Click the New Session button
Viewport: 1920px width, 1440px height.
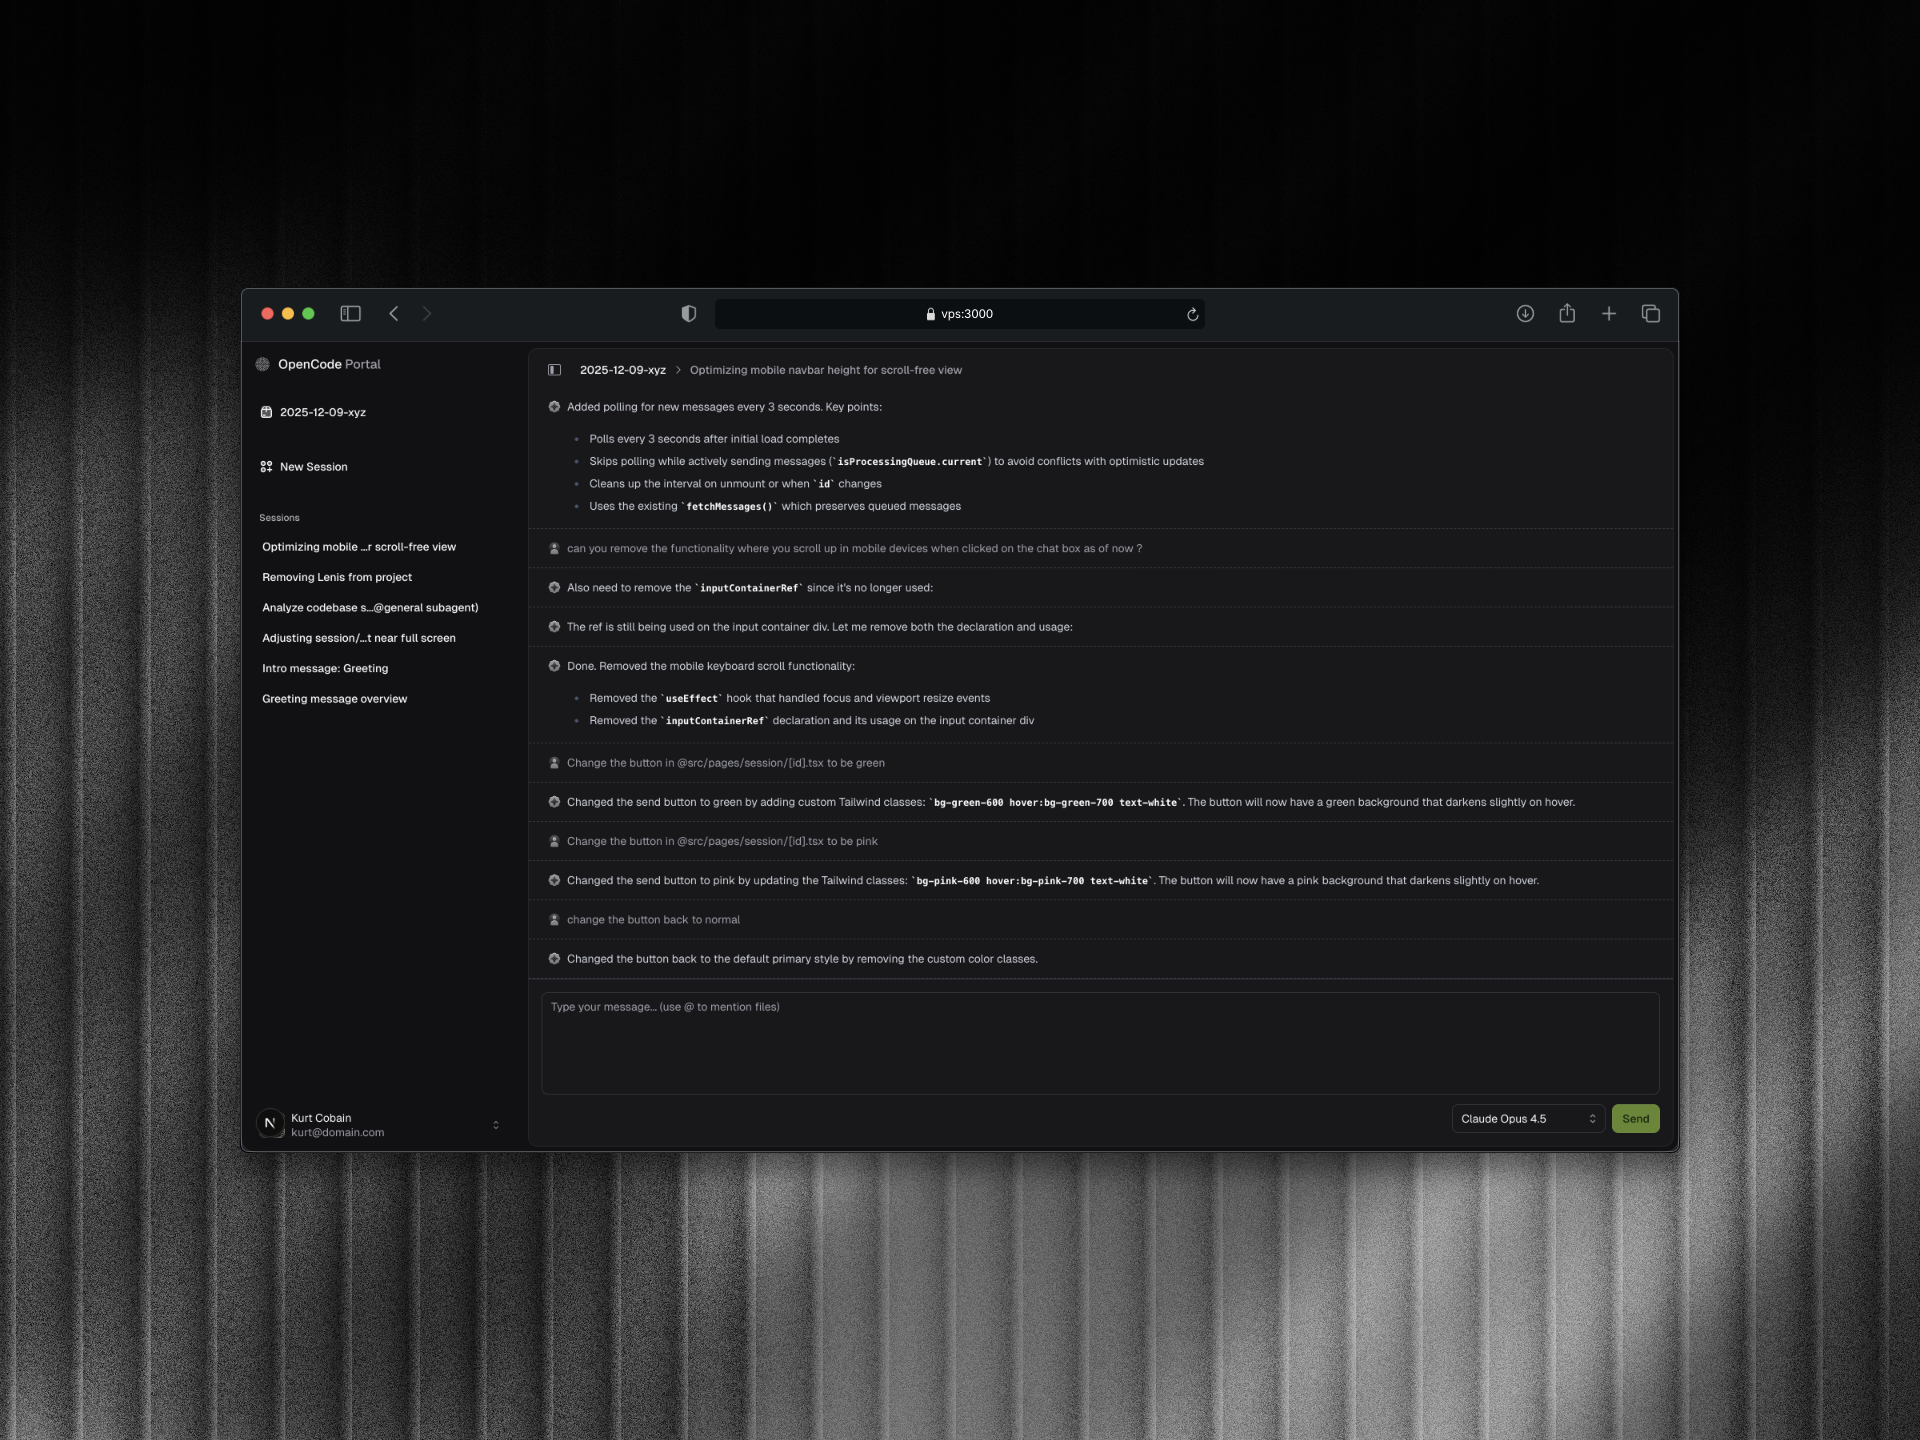[x=313, y=467]
